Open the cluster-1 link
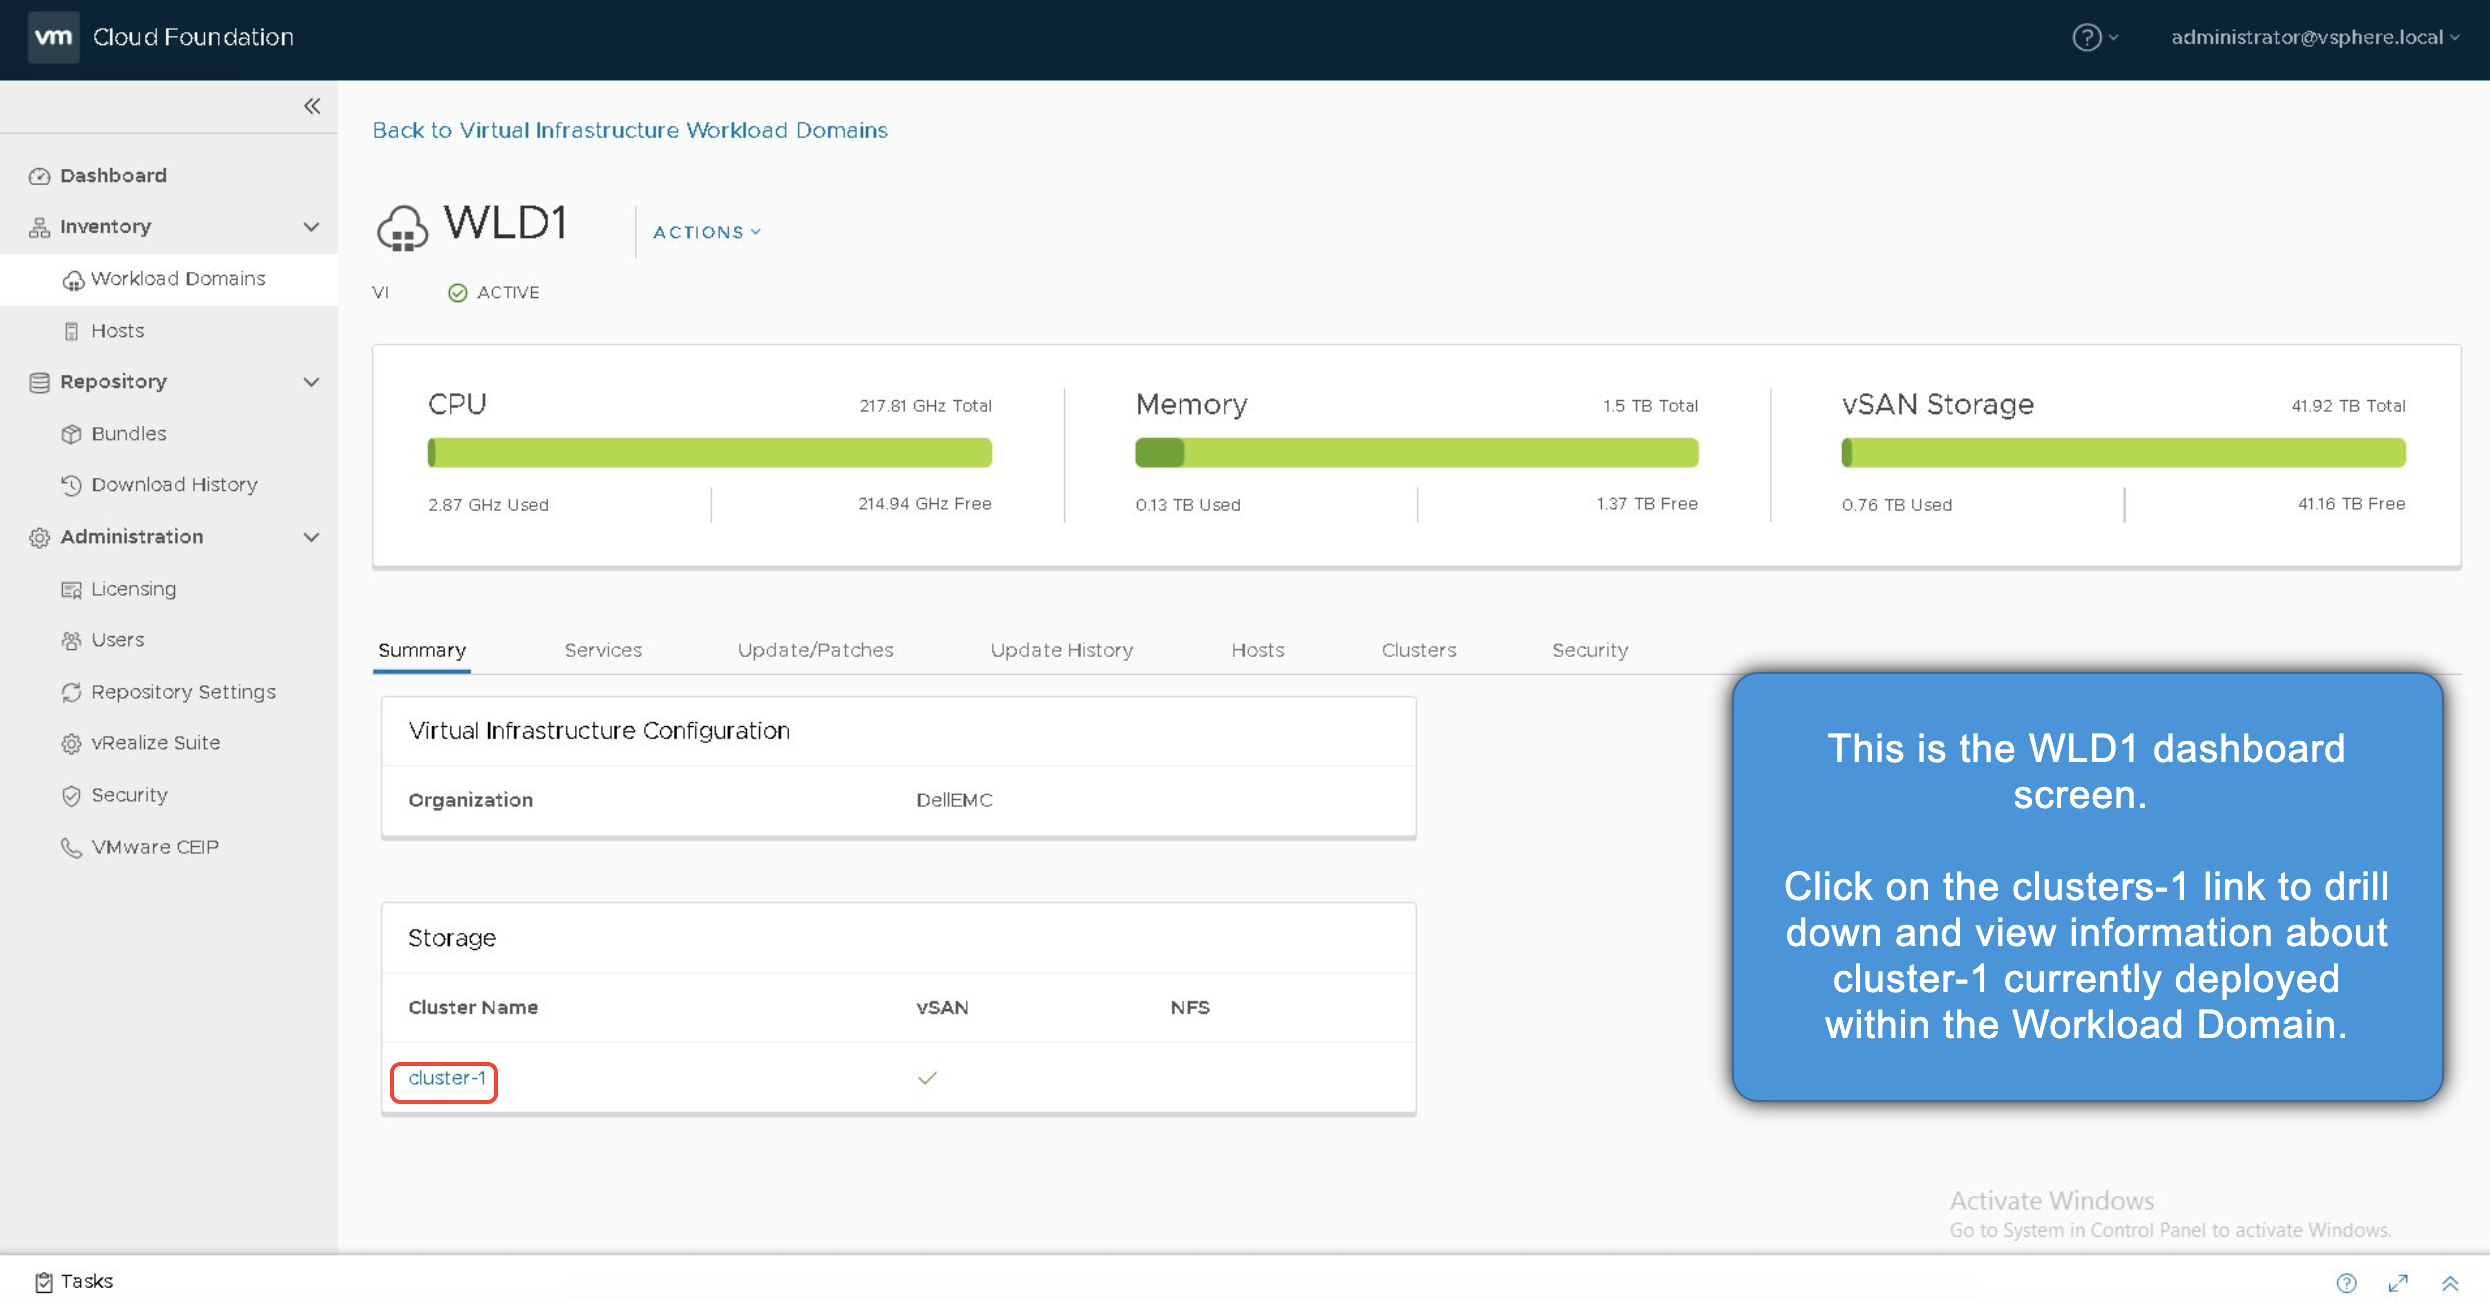This screenshot has width=2490, height=1300. tap(447, 1078)
